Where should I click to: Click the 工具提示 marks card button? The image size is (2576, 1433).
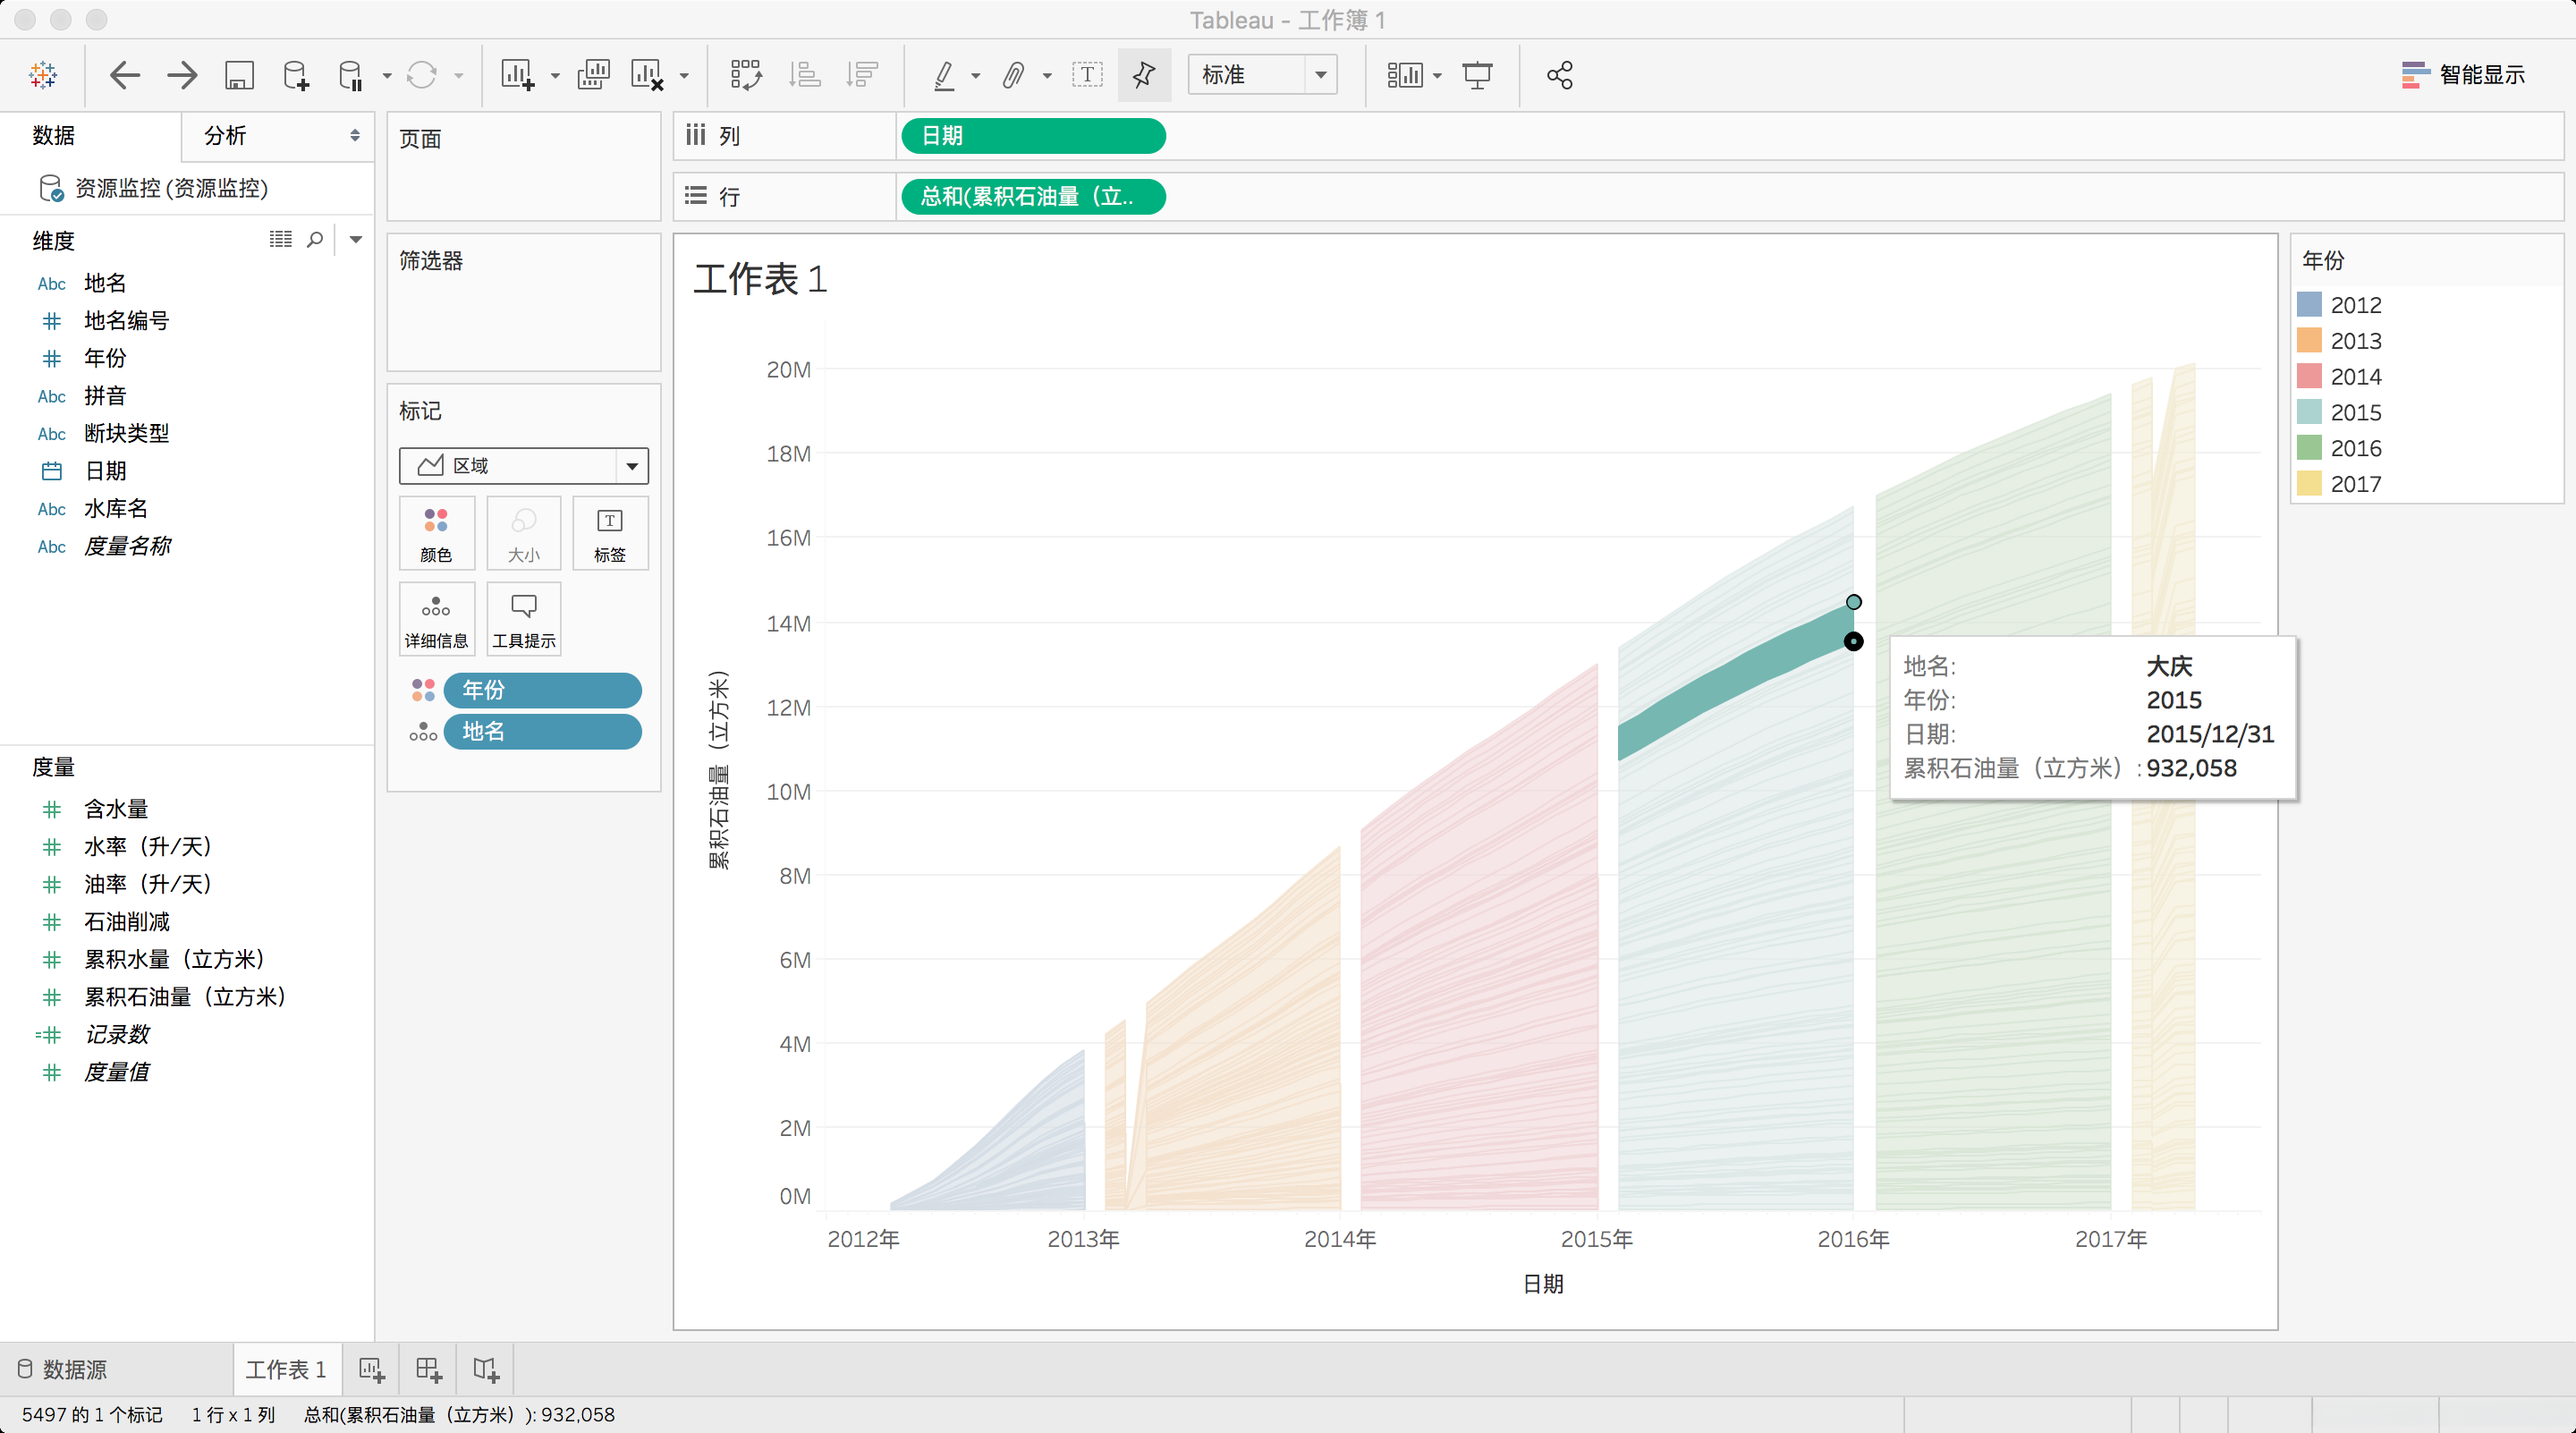click(524, 620)
